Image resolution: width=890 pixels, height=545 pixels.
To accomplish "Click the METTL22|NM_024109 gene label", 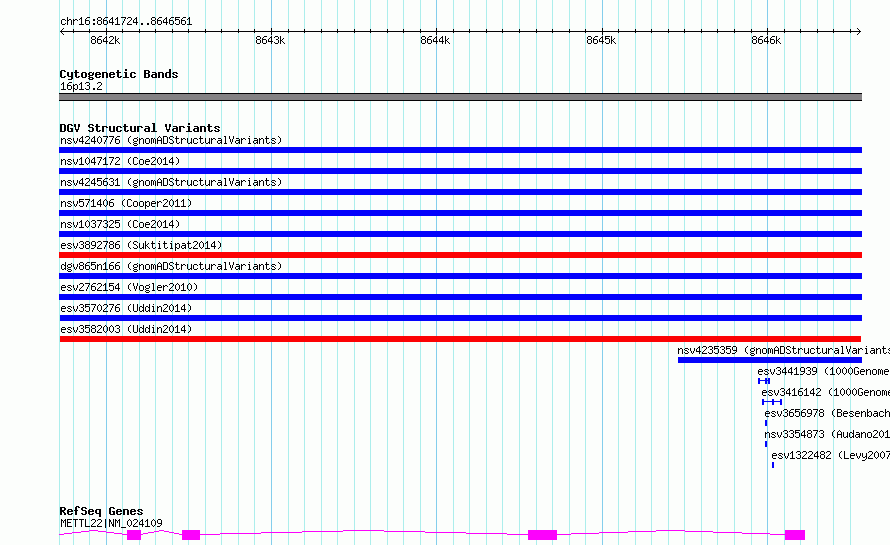I will point(111,523).
